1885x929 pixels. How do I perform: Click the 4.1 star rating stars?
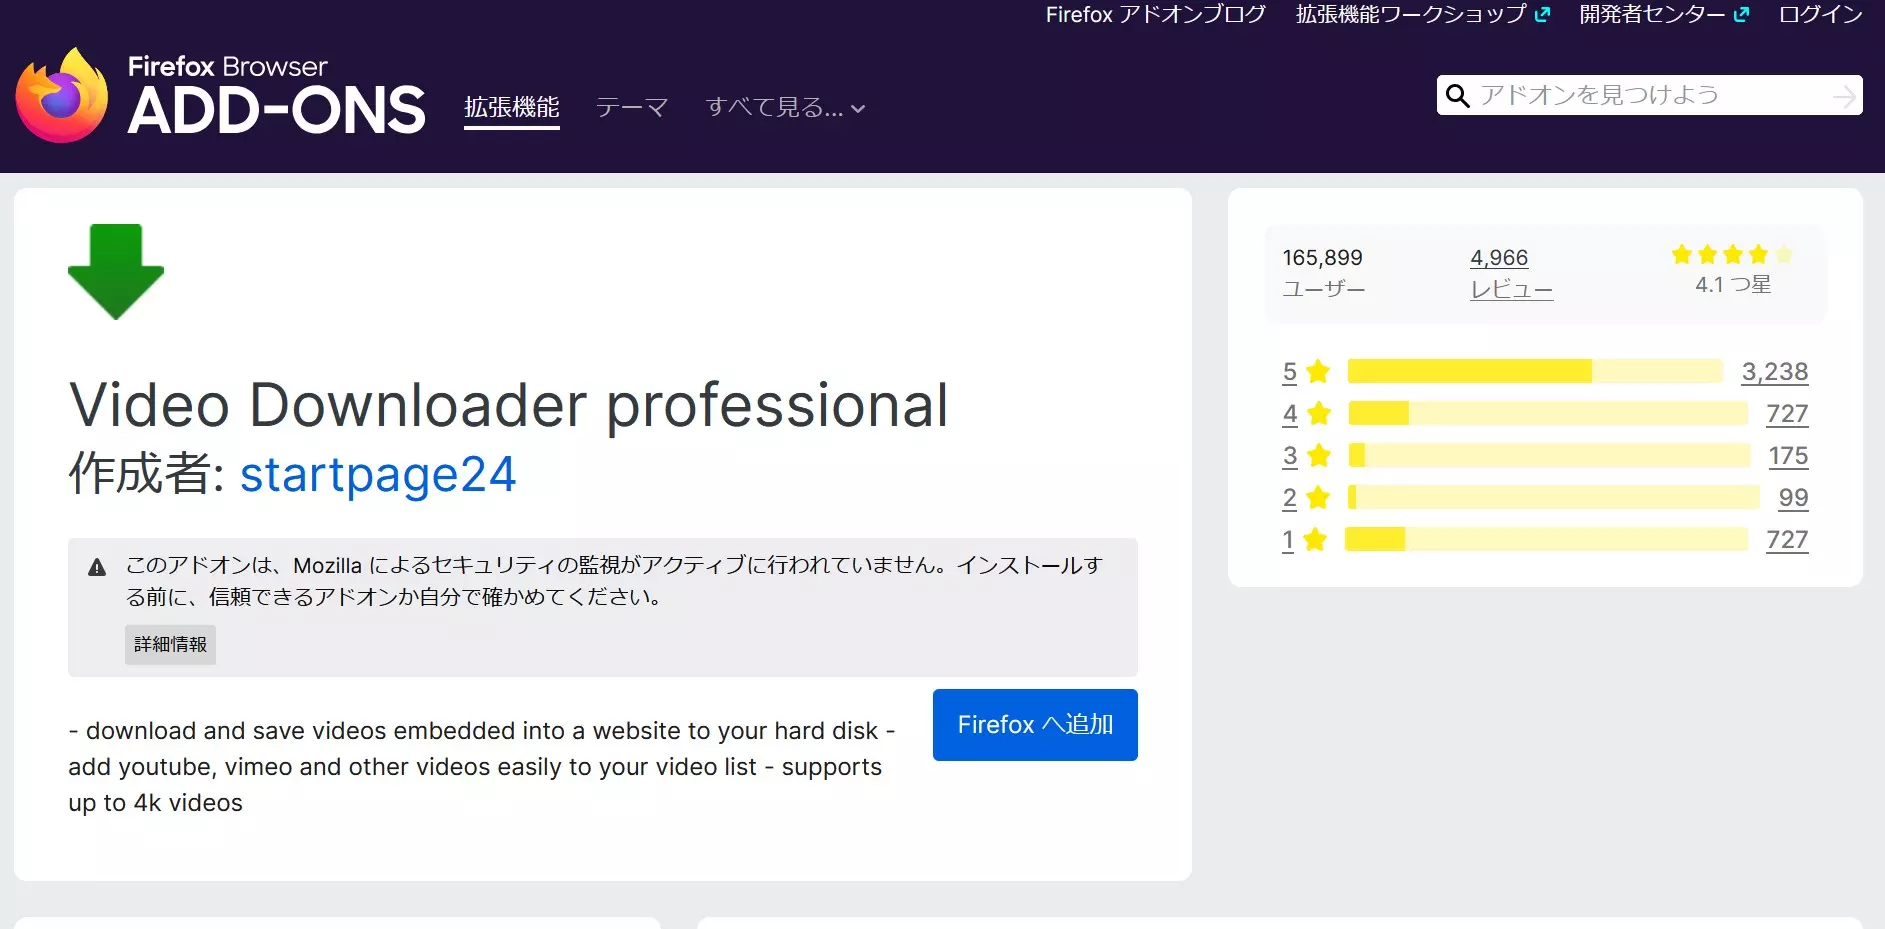(x=1733, y=255)
